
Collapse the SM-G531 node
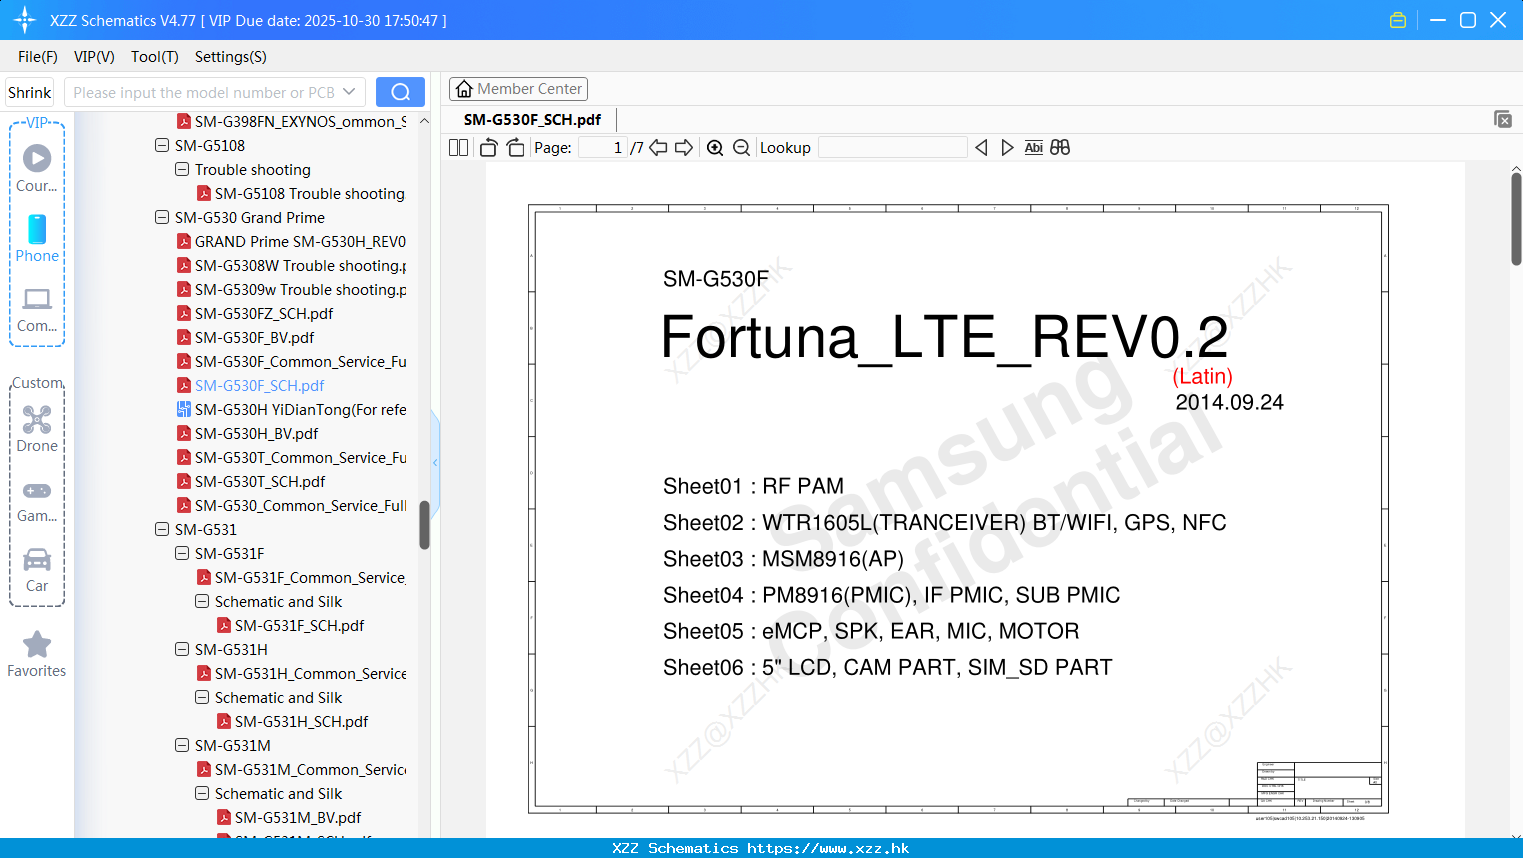pyautogui.click(x=162, y=529)
